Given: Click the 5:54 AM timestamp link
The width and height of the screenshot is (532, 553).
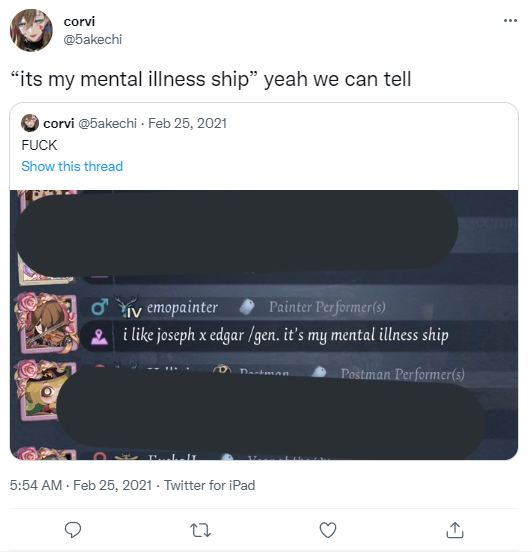Looking at the screenshot, I should pos(36,485).
